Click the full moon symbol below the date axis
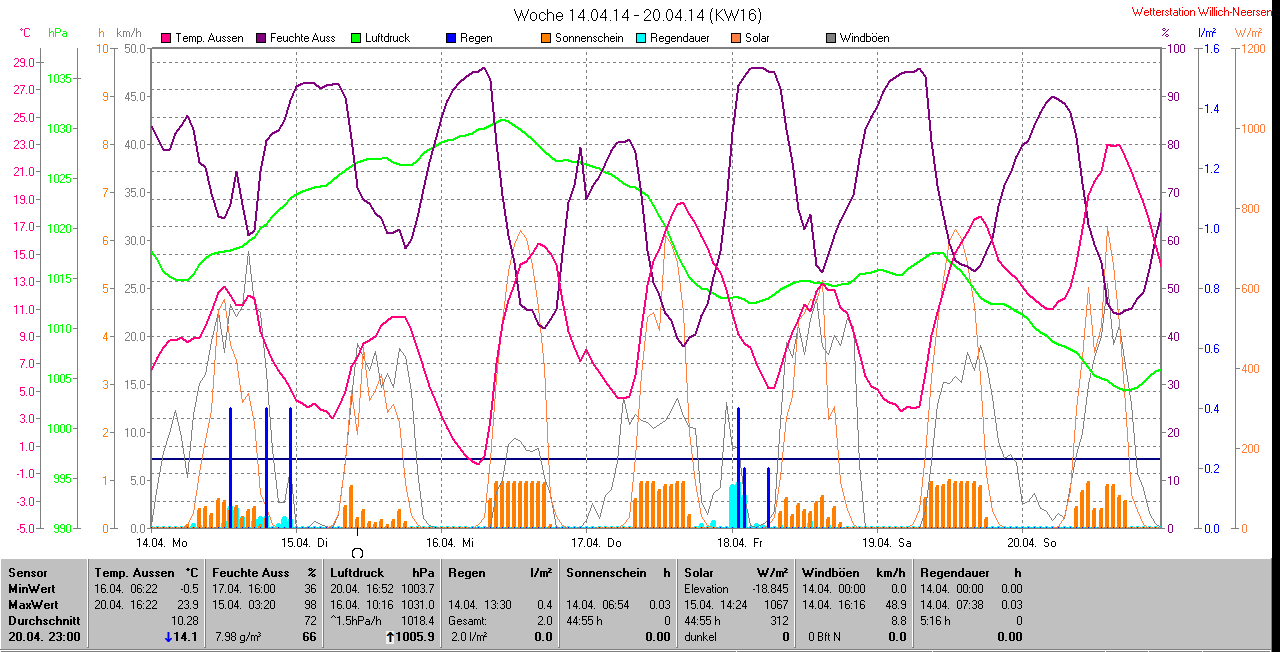 [357, 553]
